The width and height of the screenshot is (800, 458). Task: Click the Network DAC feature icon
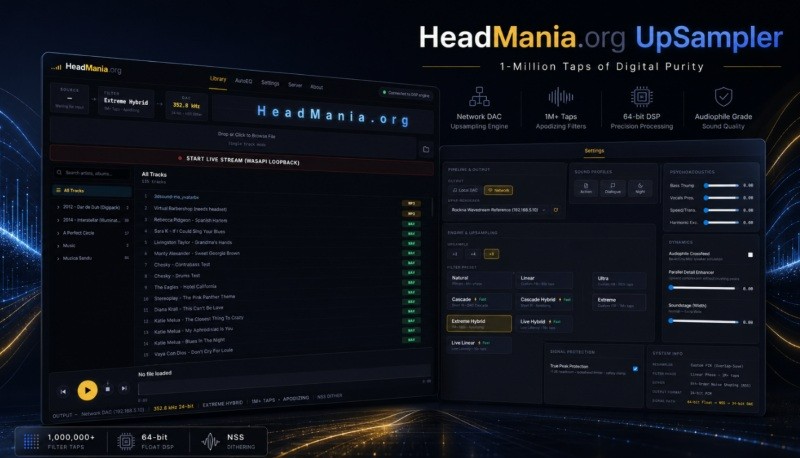pyautogui.click(x=479, y=96)
